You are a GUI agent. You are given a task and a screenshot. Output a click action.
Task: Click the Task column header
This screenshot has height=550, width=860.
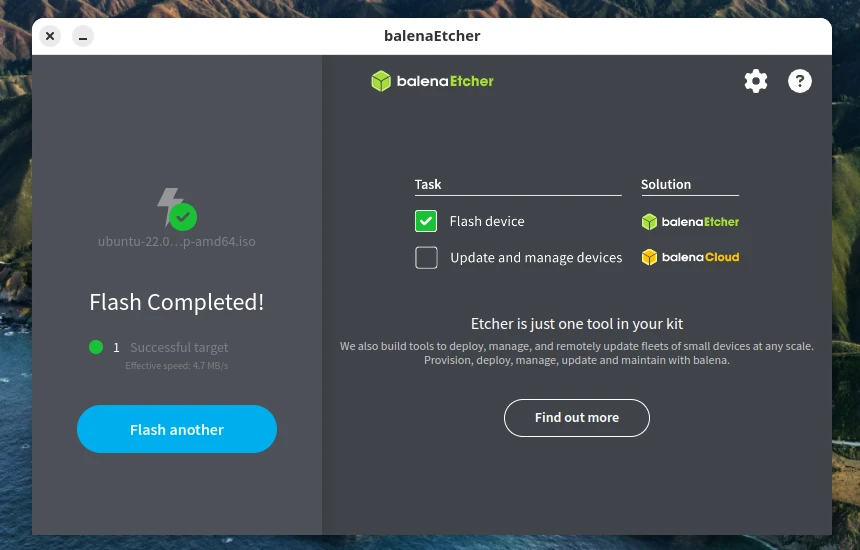tap(428, 184)
